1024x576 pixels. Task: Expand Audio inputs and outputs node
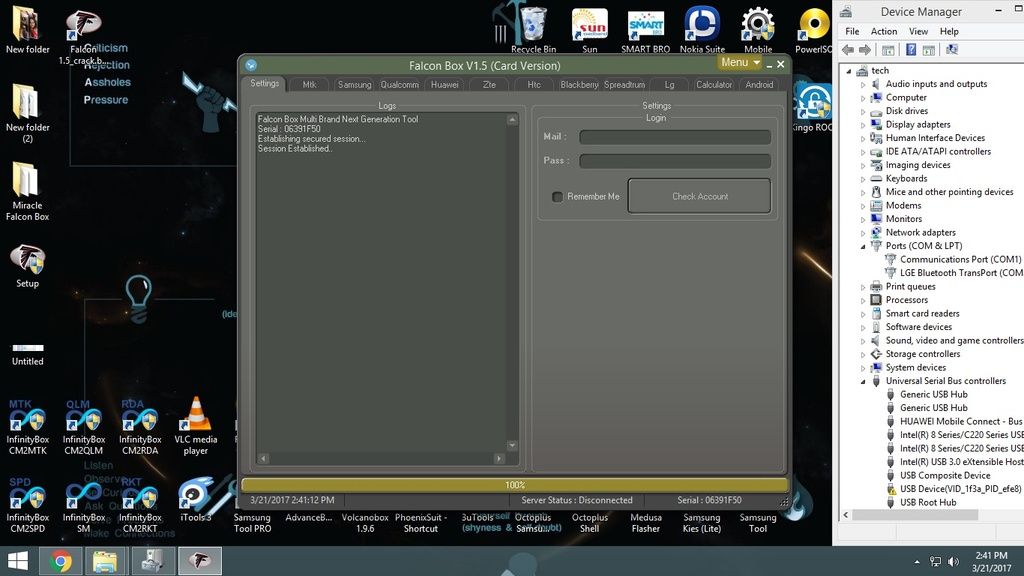click(863, 84)
